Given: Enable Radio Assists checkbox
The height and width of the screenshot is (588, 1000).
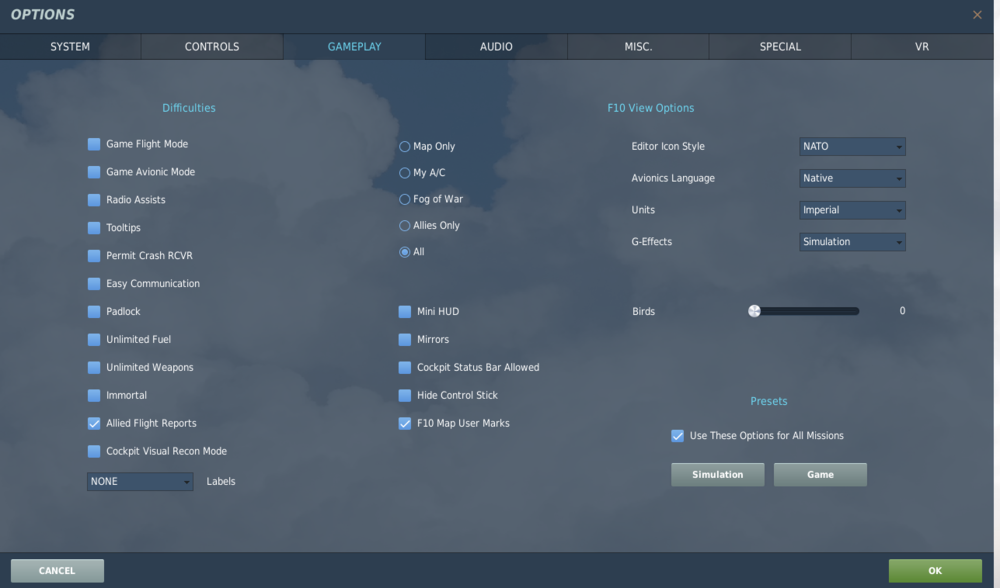Looking at the screenshot, I should [94, 200].
